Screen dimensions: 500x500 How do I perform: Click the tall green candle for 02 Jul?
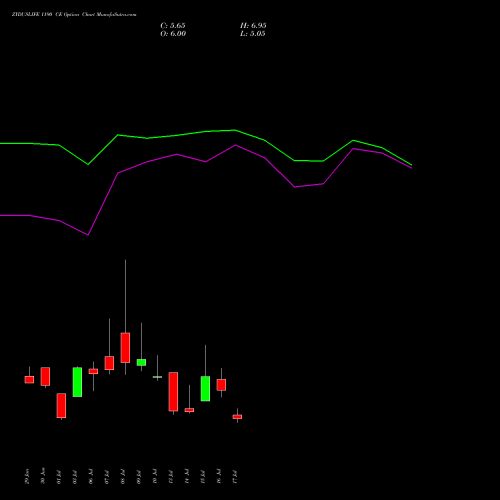77,382
